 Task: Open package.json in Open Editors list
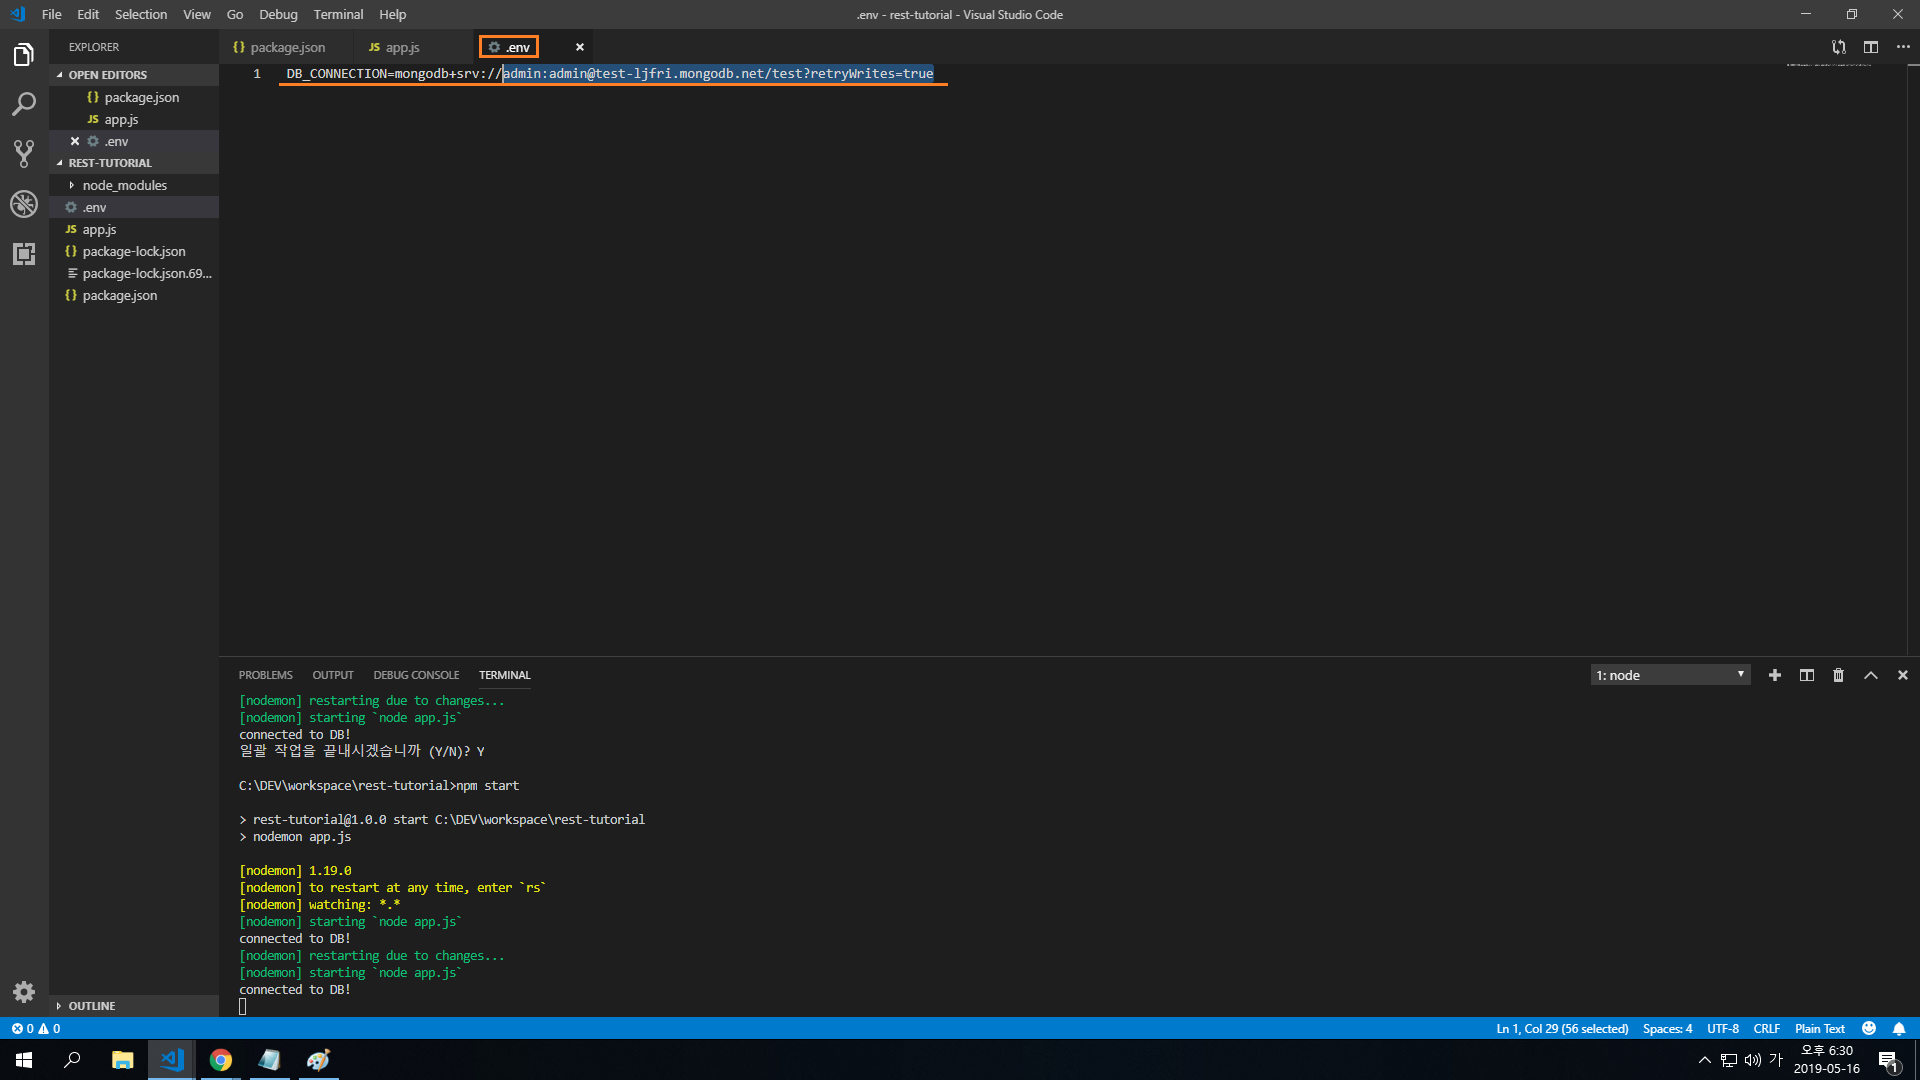tap(134, 97)
